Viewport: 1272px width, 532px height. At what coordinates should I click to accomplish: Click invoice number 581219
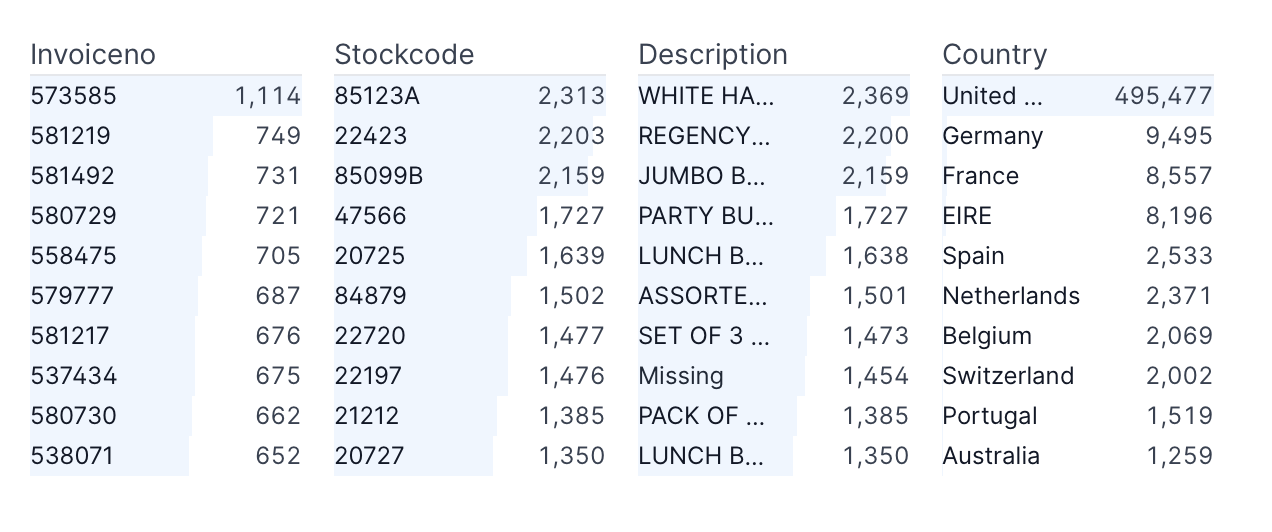(71, 136)
